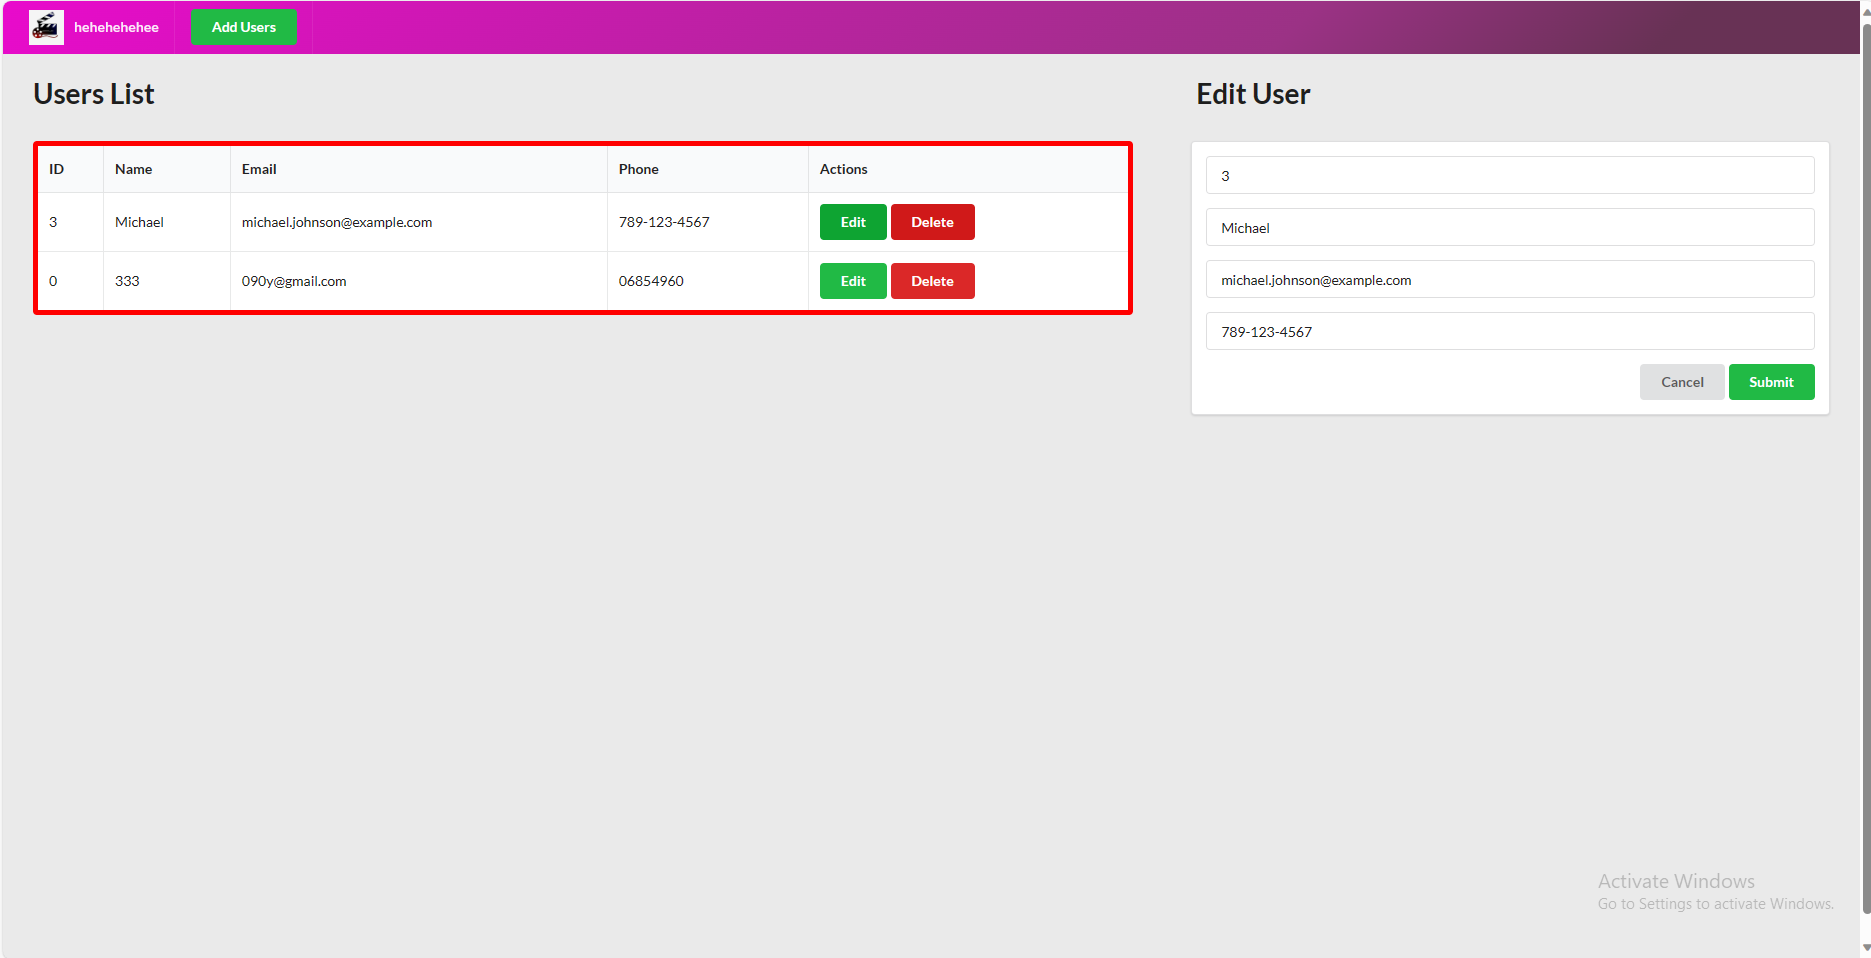Screen dimensions: 1871x958
Task: Click the movie clapperboard logo icon
Action: point(46,27)
